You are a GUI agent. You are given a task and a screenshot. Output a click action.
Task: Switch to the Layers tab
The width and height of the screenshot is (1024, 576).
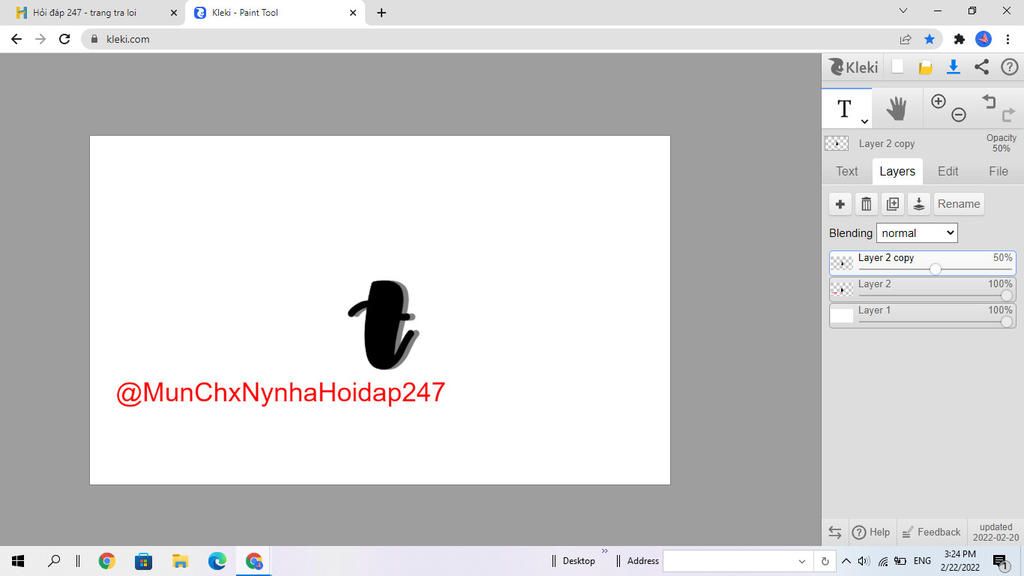(x=897, y=171)
